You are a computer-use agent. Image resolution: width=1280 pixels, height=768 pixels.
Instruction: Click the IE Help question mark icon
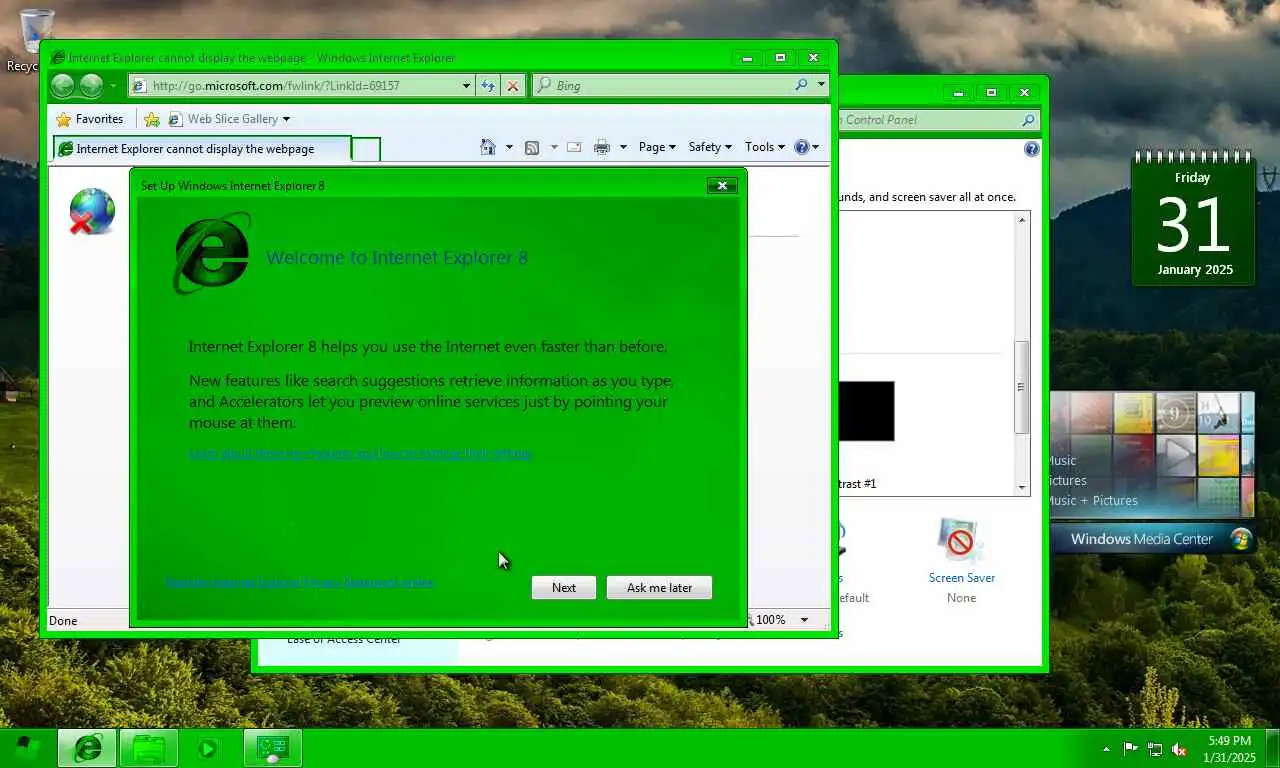801,147
